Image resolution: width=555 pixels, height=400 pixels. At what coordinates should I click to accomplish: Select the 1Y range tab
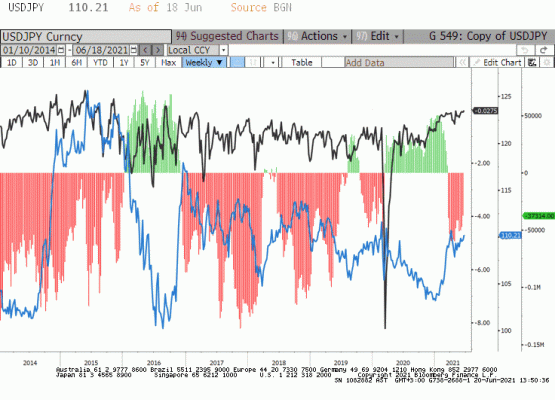124,63
